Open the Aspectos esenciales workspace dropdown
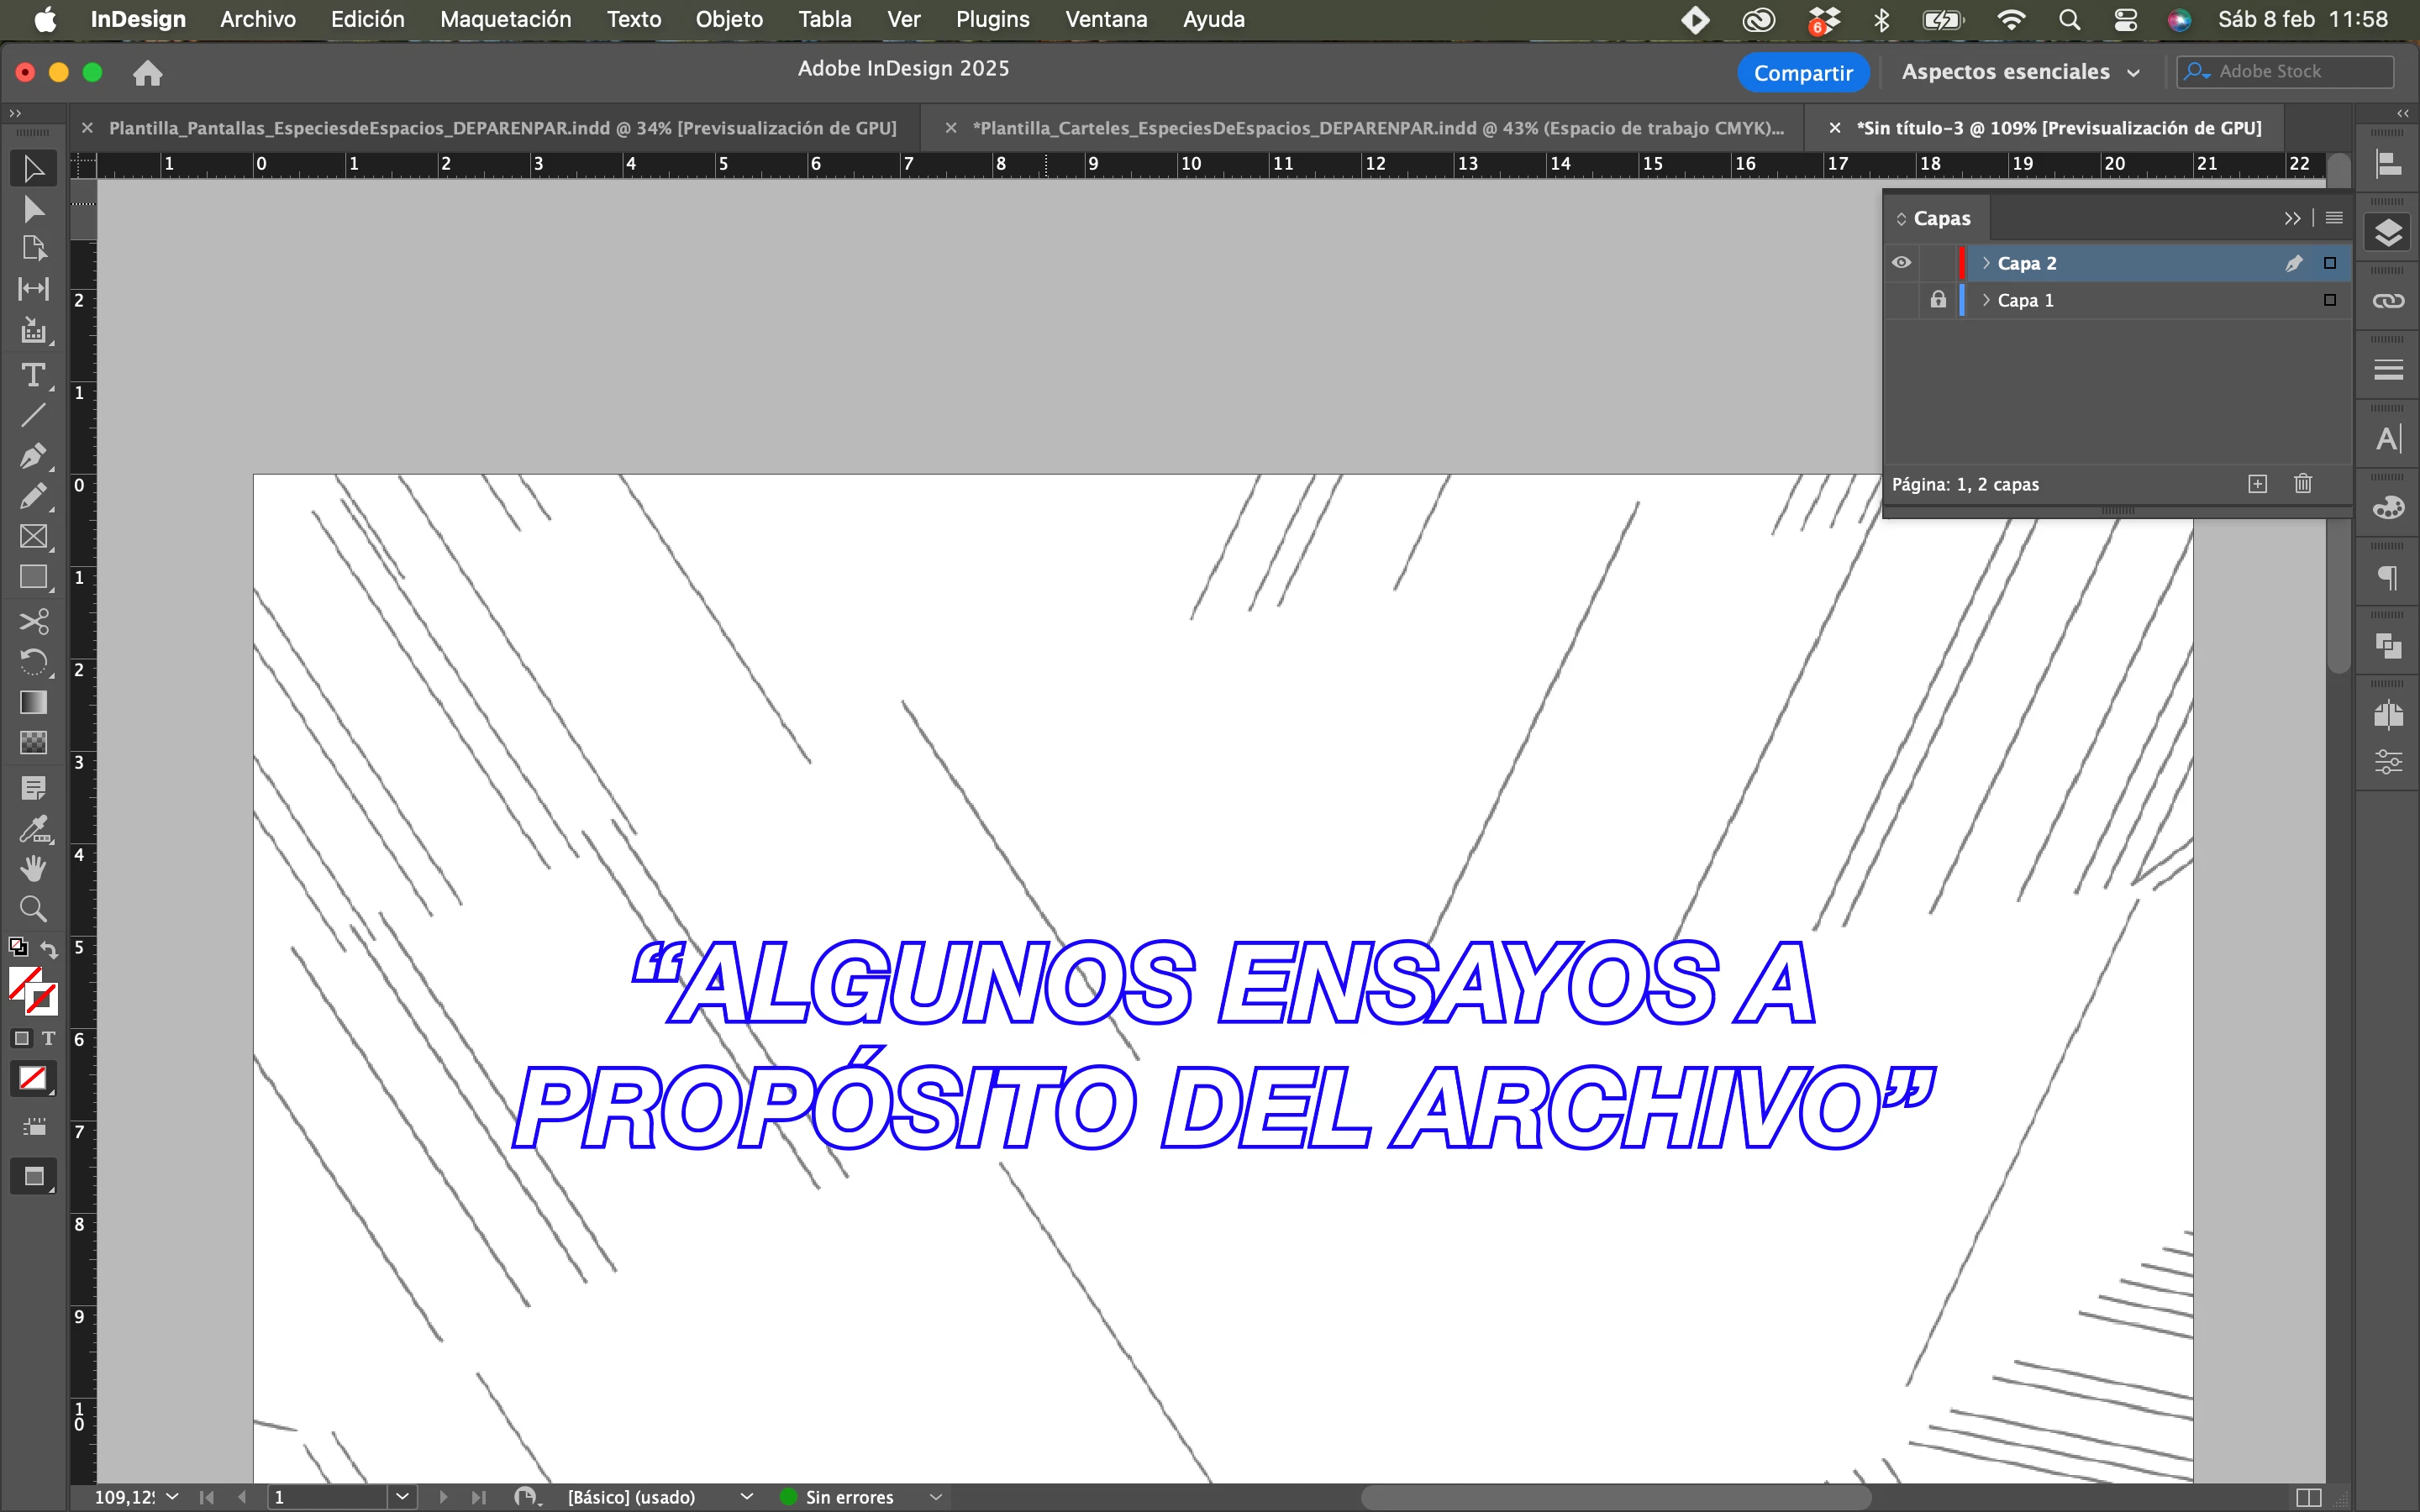The image size is (2420, 1512). pyautogui.click(x=2021, y=72)
